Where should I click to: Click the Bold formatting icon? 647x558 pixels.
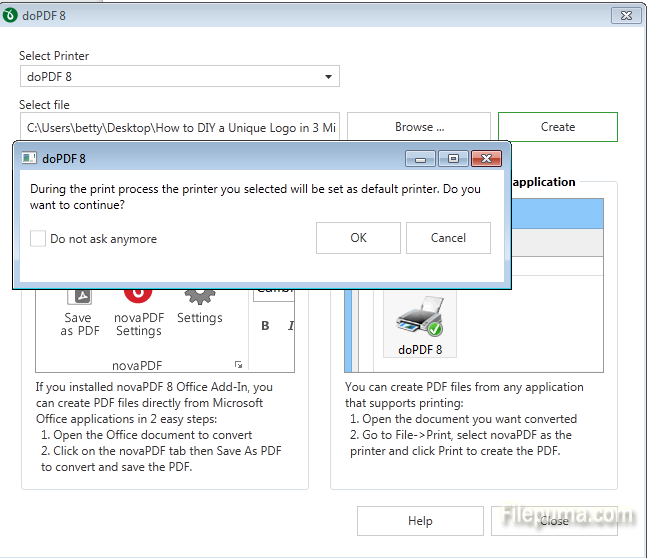click(266, 325)
